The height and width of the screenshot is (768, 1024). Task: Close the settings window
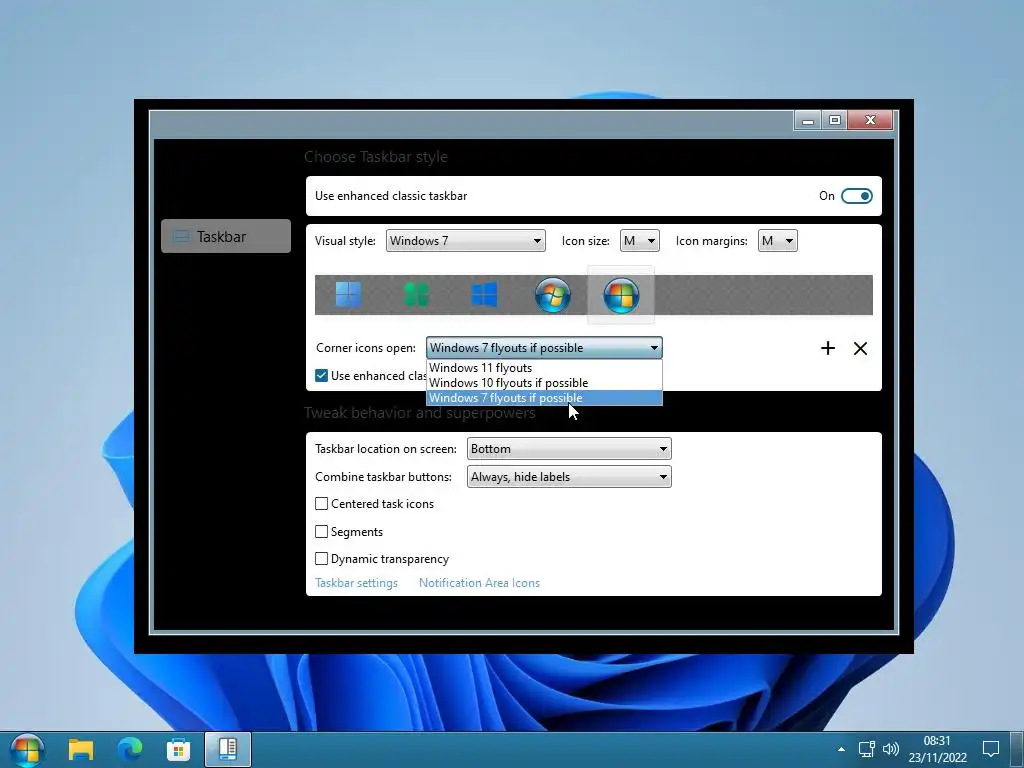(x=870, y=120)
